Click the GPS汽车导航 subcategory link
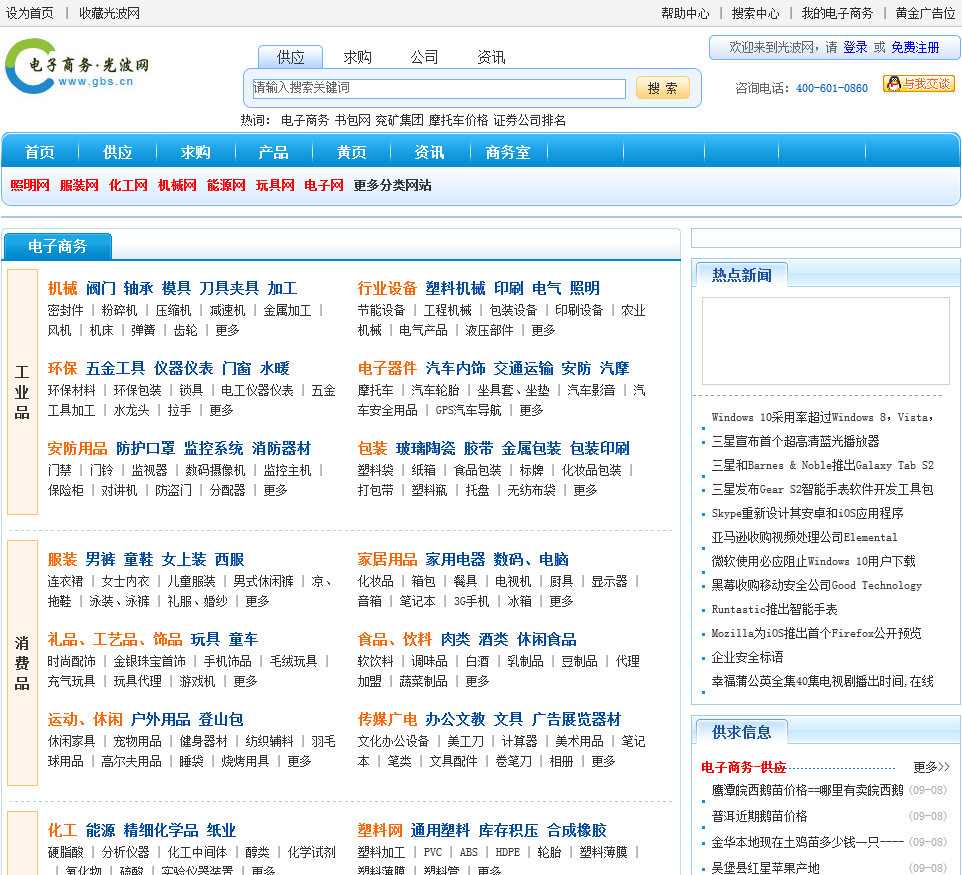 coord(468,410)
